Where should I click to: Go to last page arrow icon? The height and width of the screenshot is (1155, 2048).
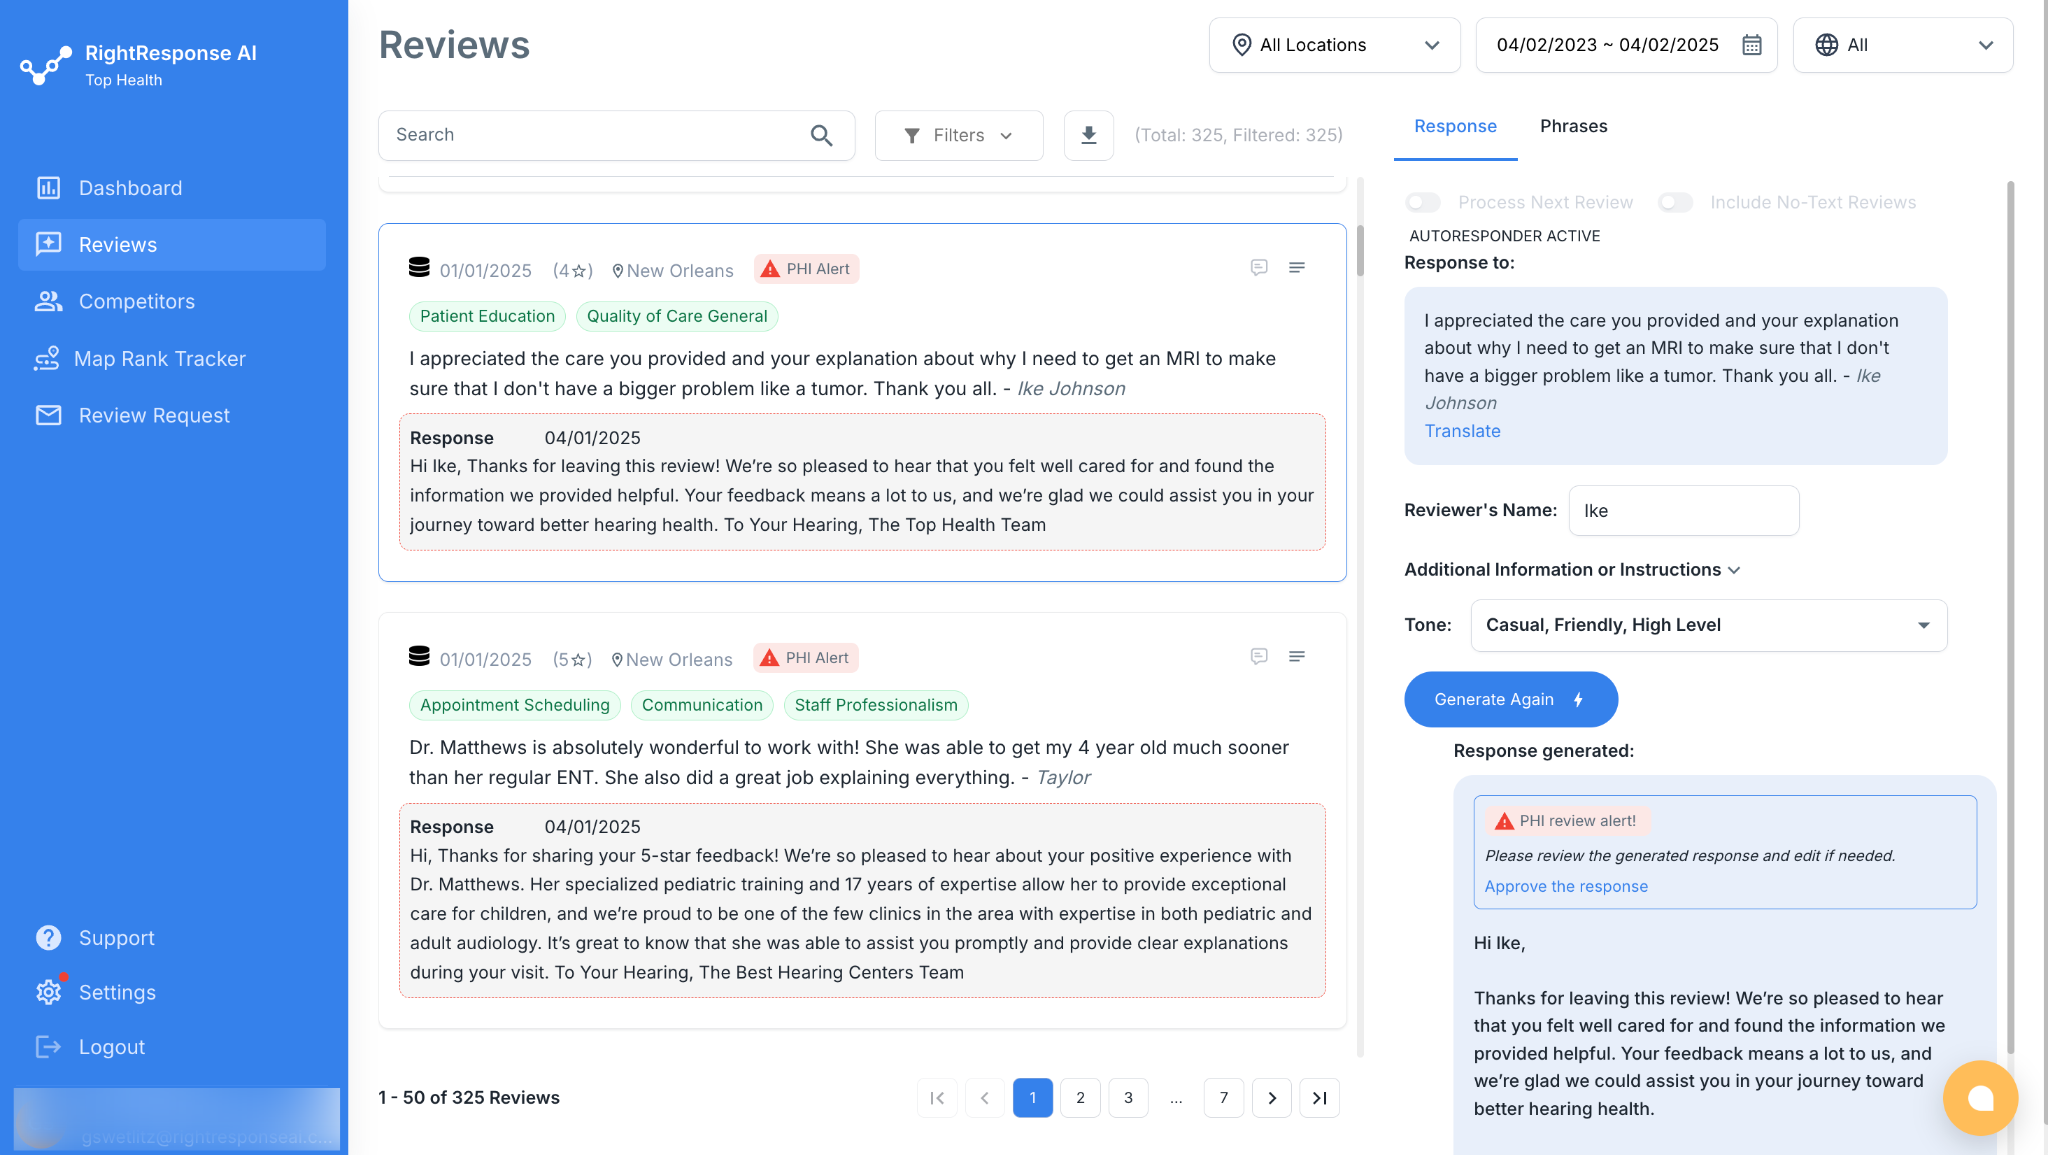(x=1319, y=1098)
